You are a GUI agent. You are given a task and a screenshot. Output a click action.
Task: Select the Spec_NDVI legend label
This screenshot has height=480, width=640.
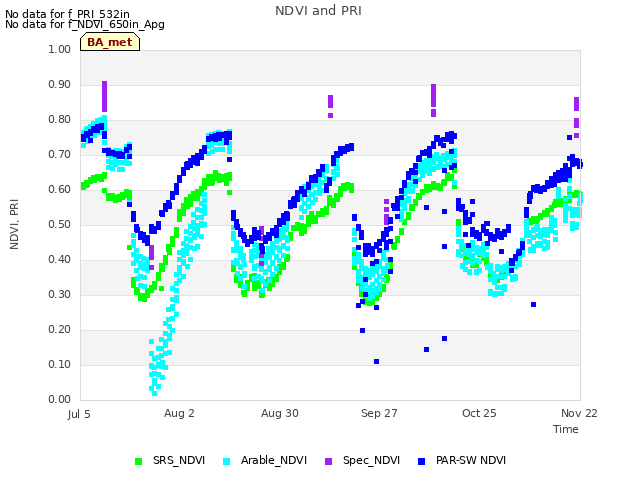371,460
